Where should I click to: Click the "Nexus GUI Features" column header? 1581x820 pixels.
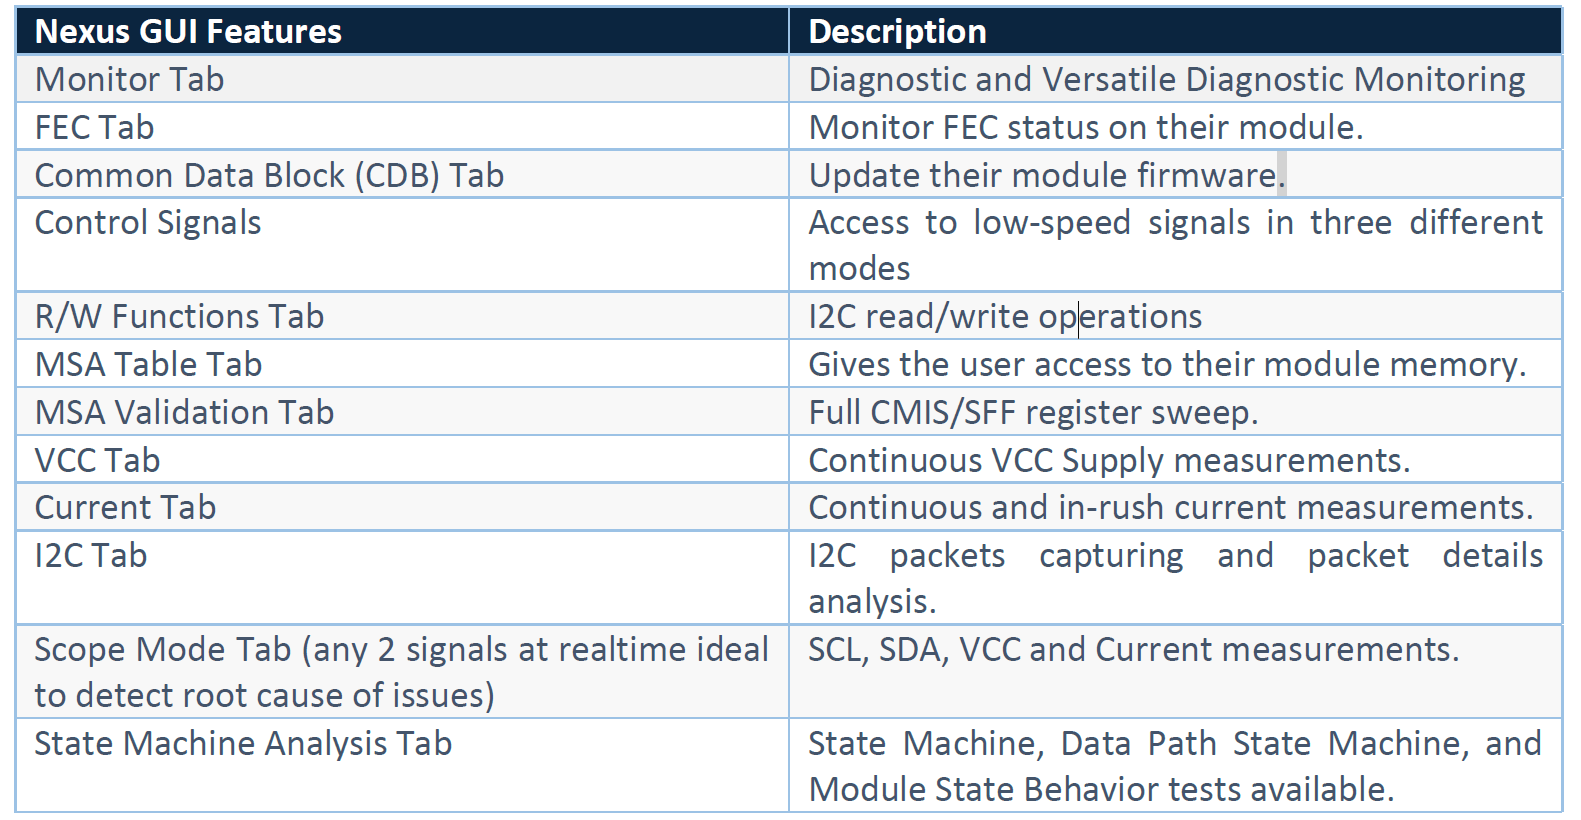[x=188, y=32]
